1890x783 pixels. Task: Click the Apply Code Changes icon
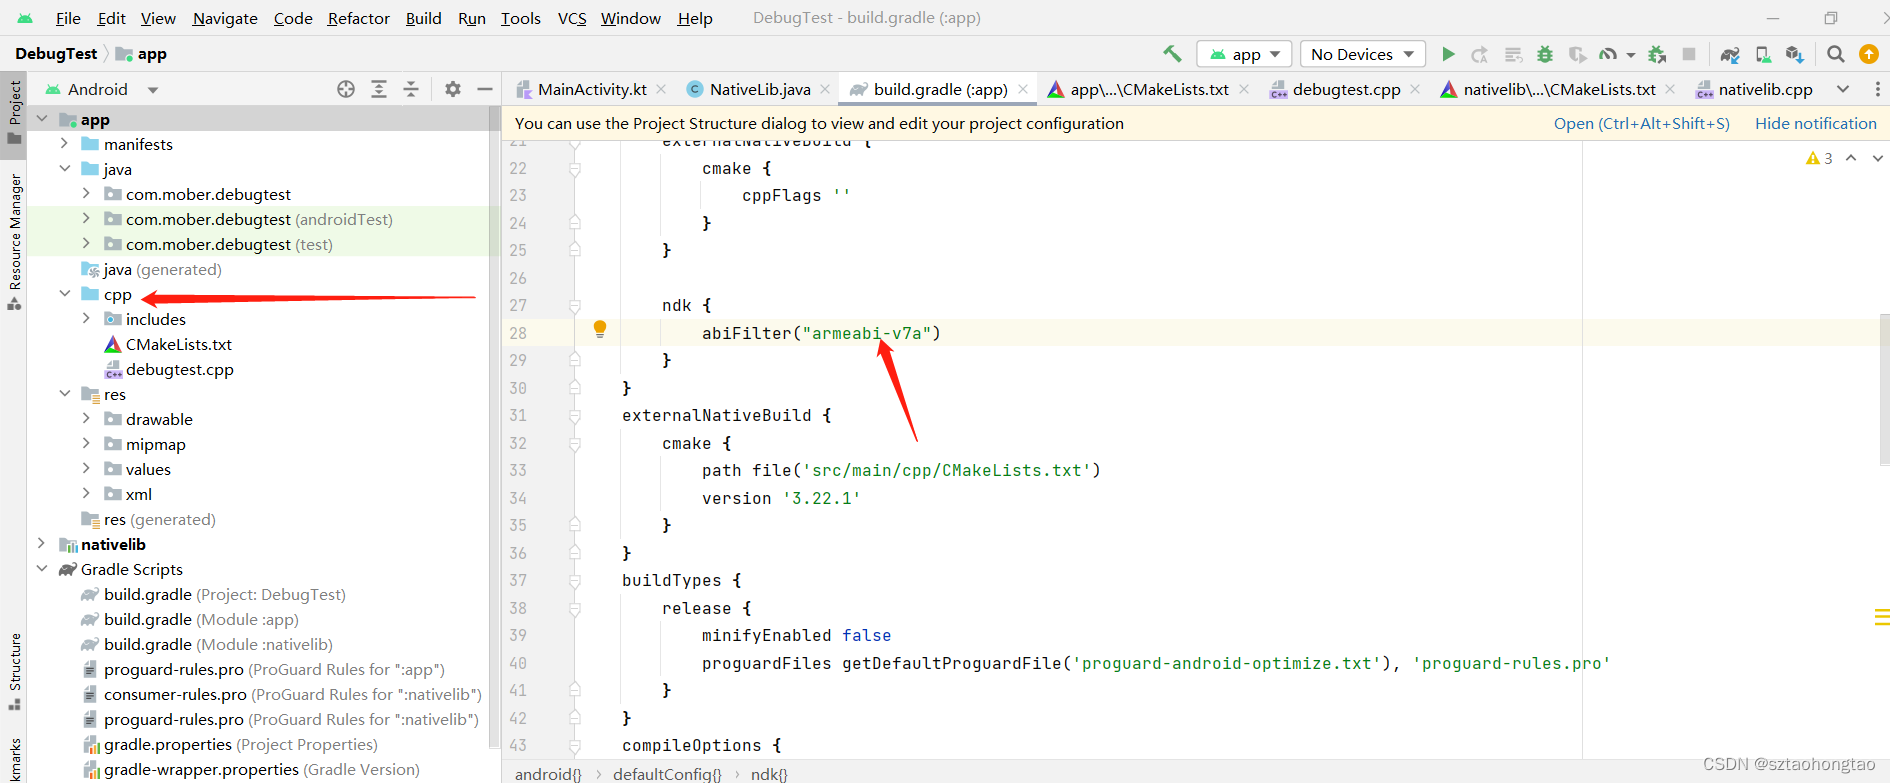tap(1513, 54)
